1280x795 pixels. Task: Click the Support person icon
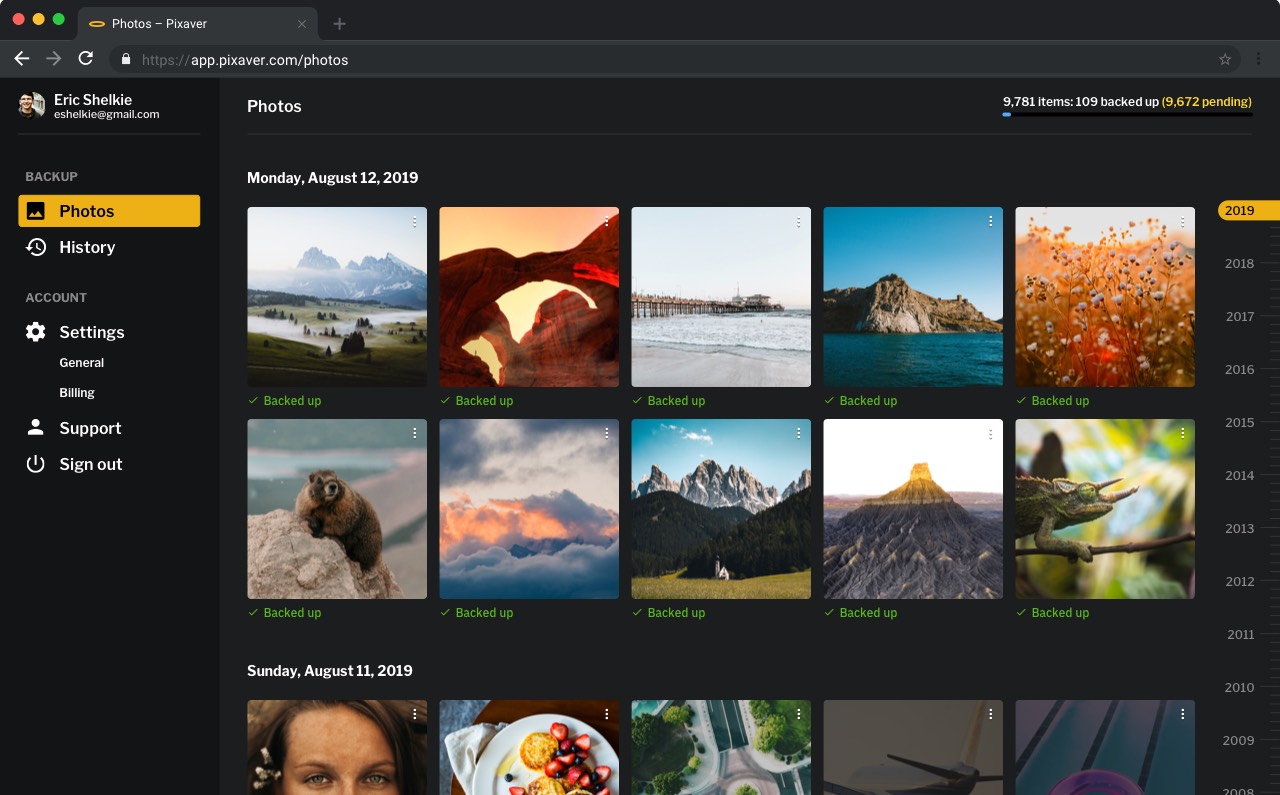tap(36, 428)
